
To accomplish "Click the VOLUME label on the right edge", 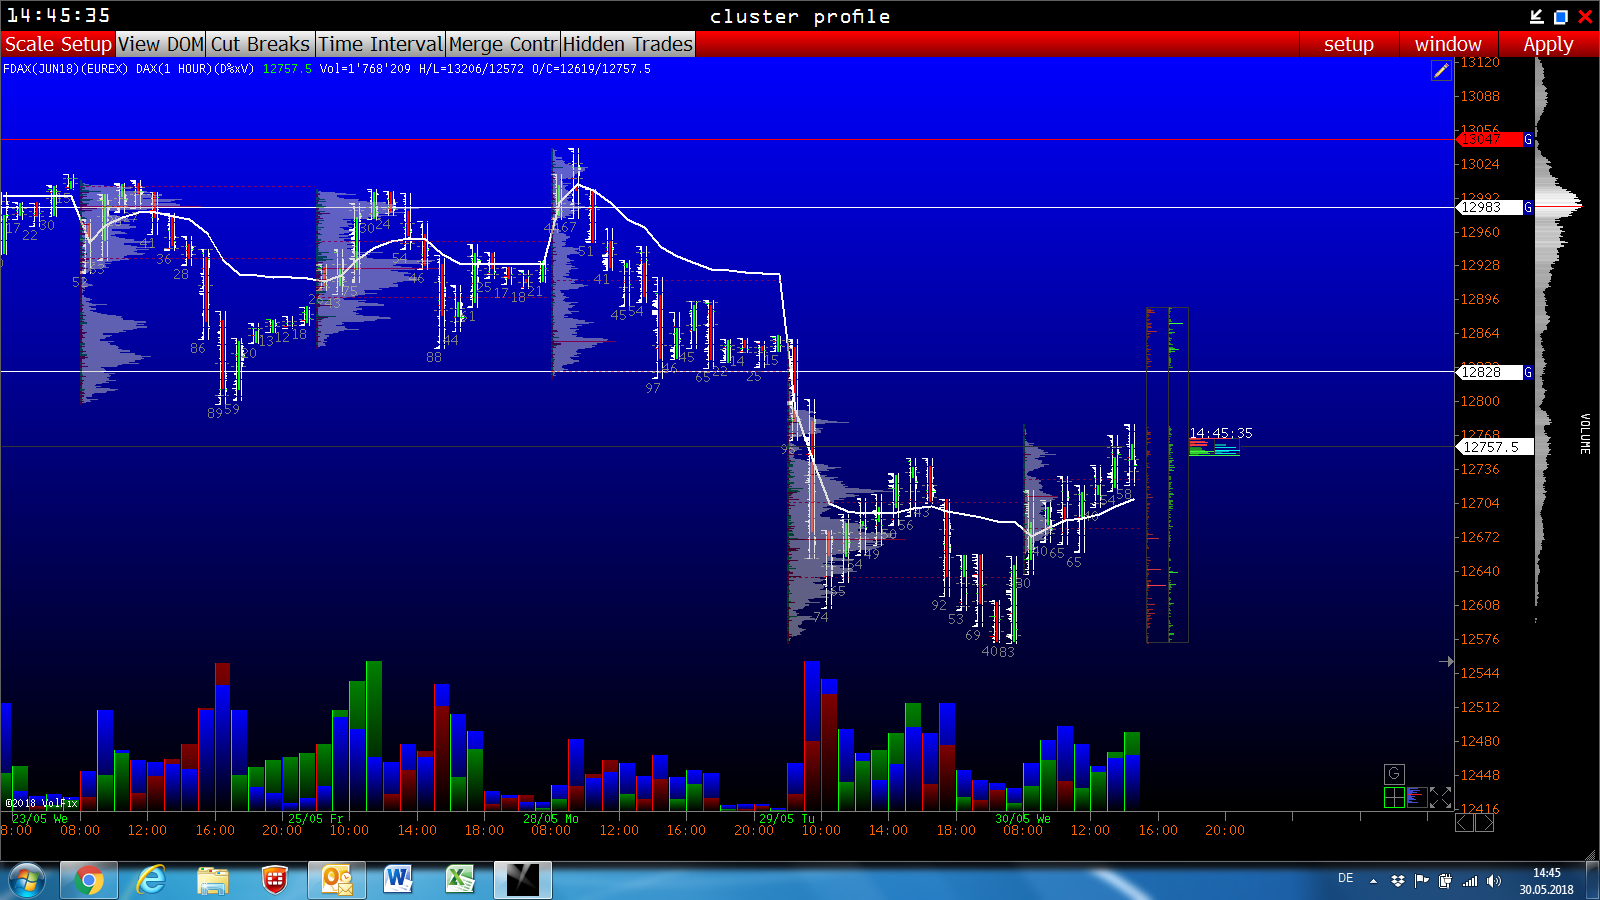I will pos(1585,434).
